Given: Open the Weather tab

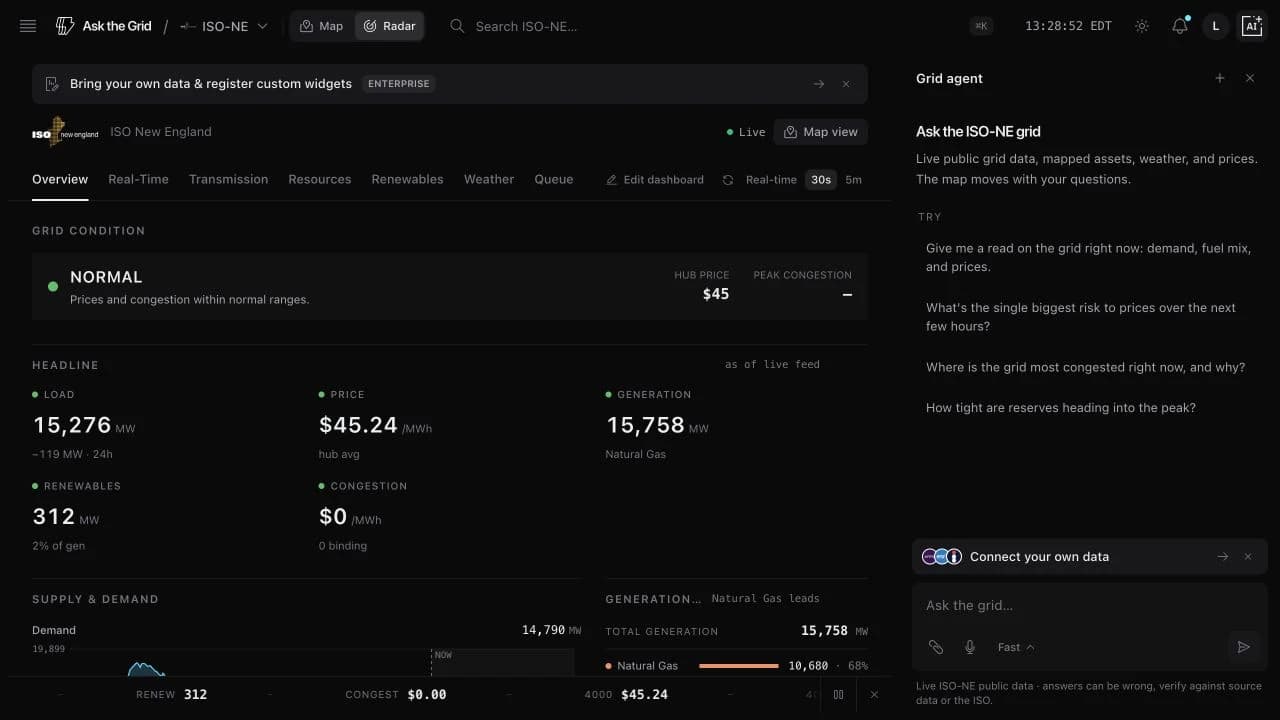Looking at the screenshot, I should (489, 180).
